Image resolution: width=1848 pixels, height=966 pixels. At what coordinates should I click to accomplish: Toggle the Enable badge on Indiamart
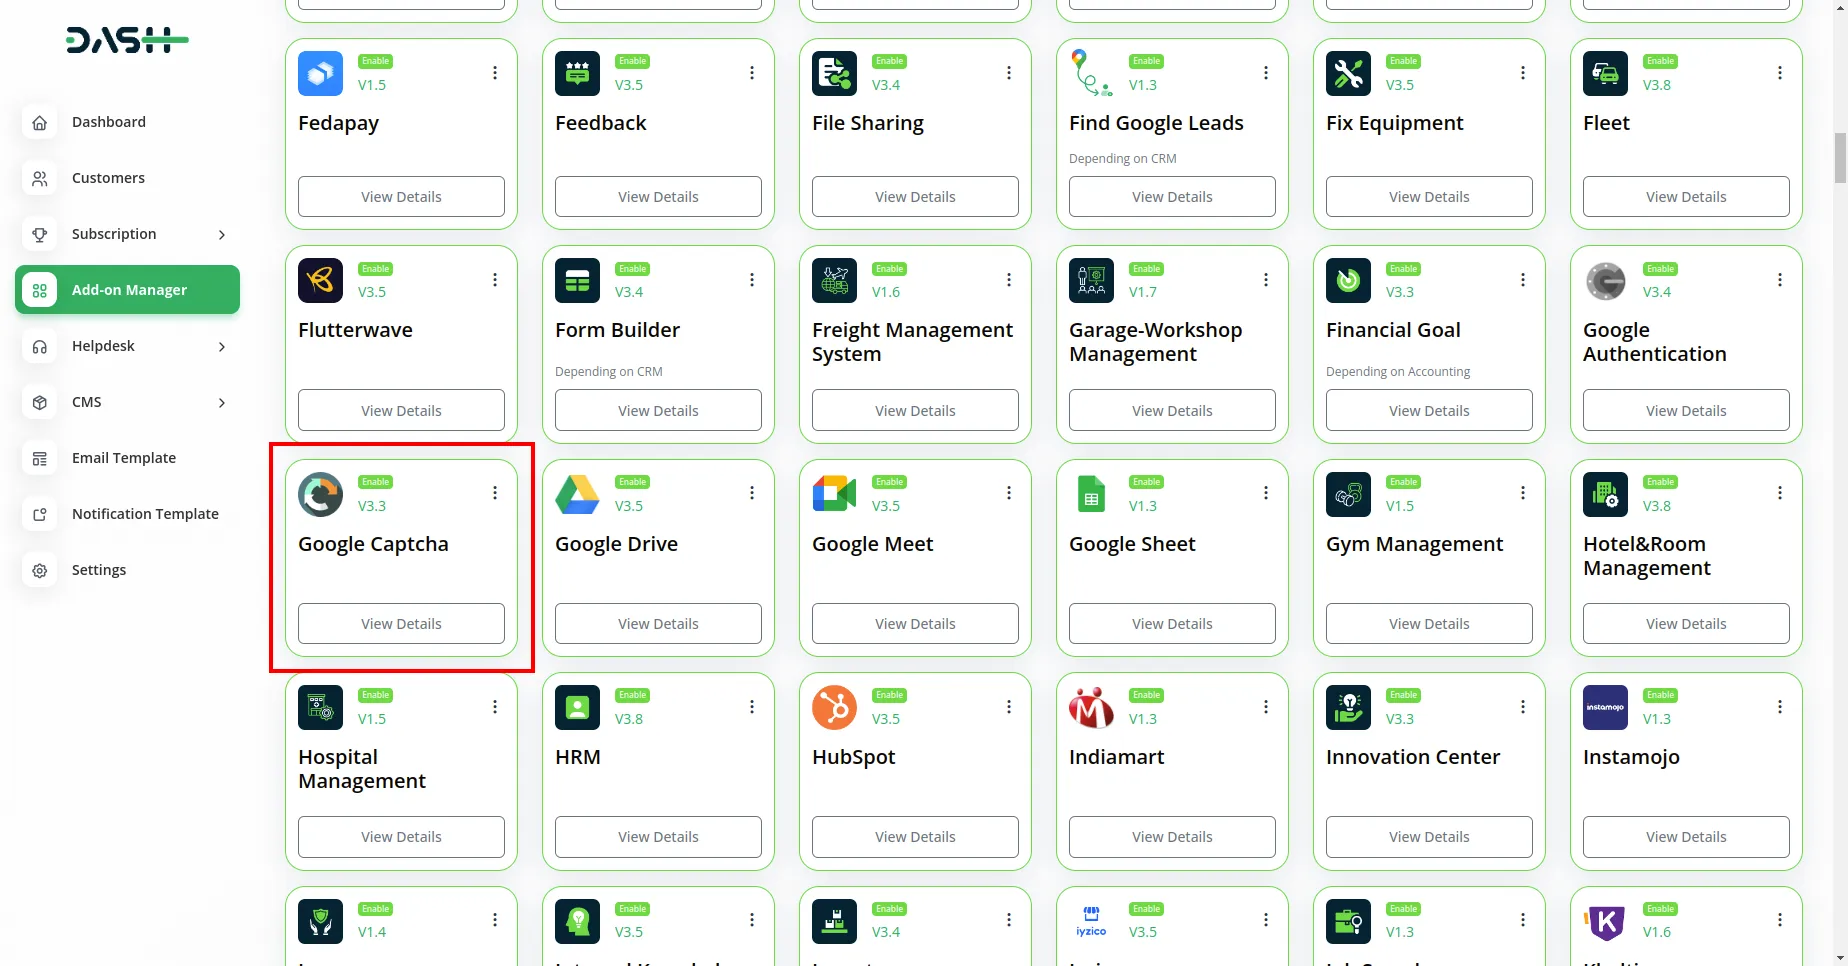tap(1147, 695)
